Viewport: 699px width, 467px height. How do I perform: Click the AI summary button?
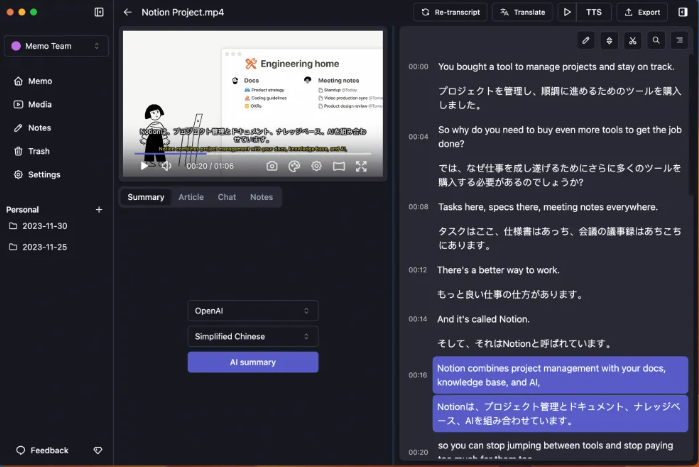253,362
